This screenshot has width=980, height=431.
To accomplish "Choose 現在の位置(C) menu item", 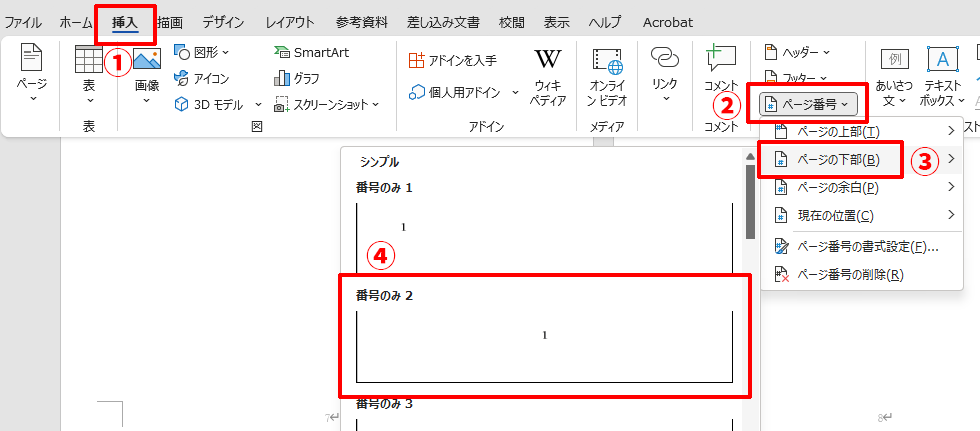I will [x=861, y=216].
